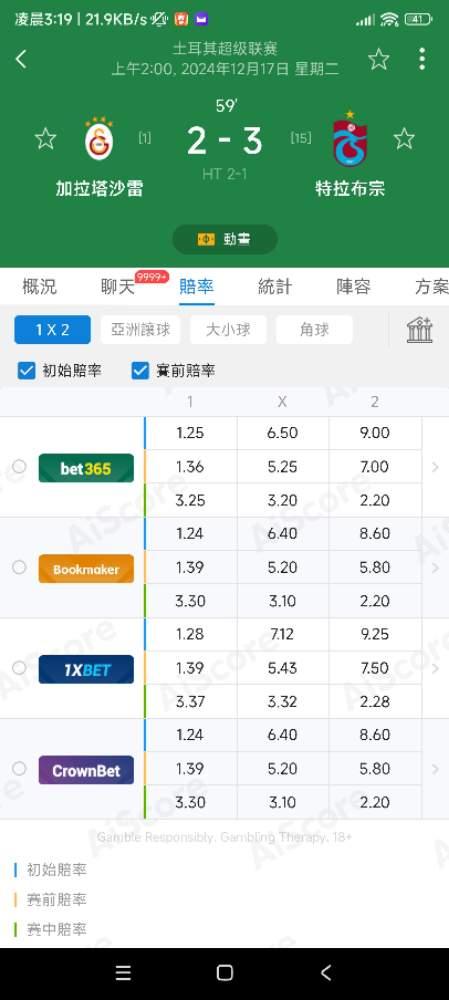Open the three-dot more options menu

422,59
